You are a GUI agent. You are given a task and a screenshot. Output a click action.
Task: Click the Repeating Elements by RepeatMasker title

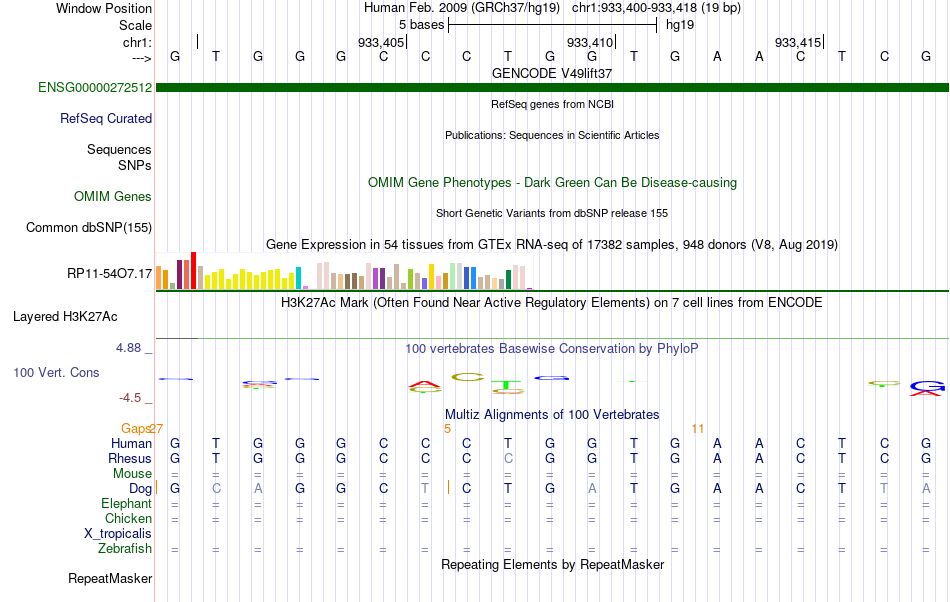pyautogui.click(x=552, y=564)
